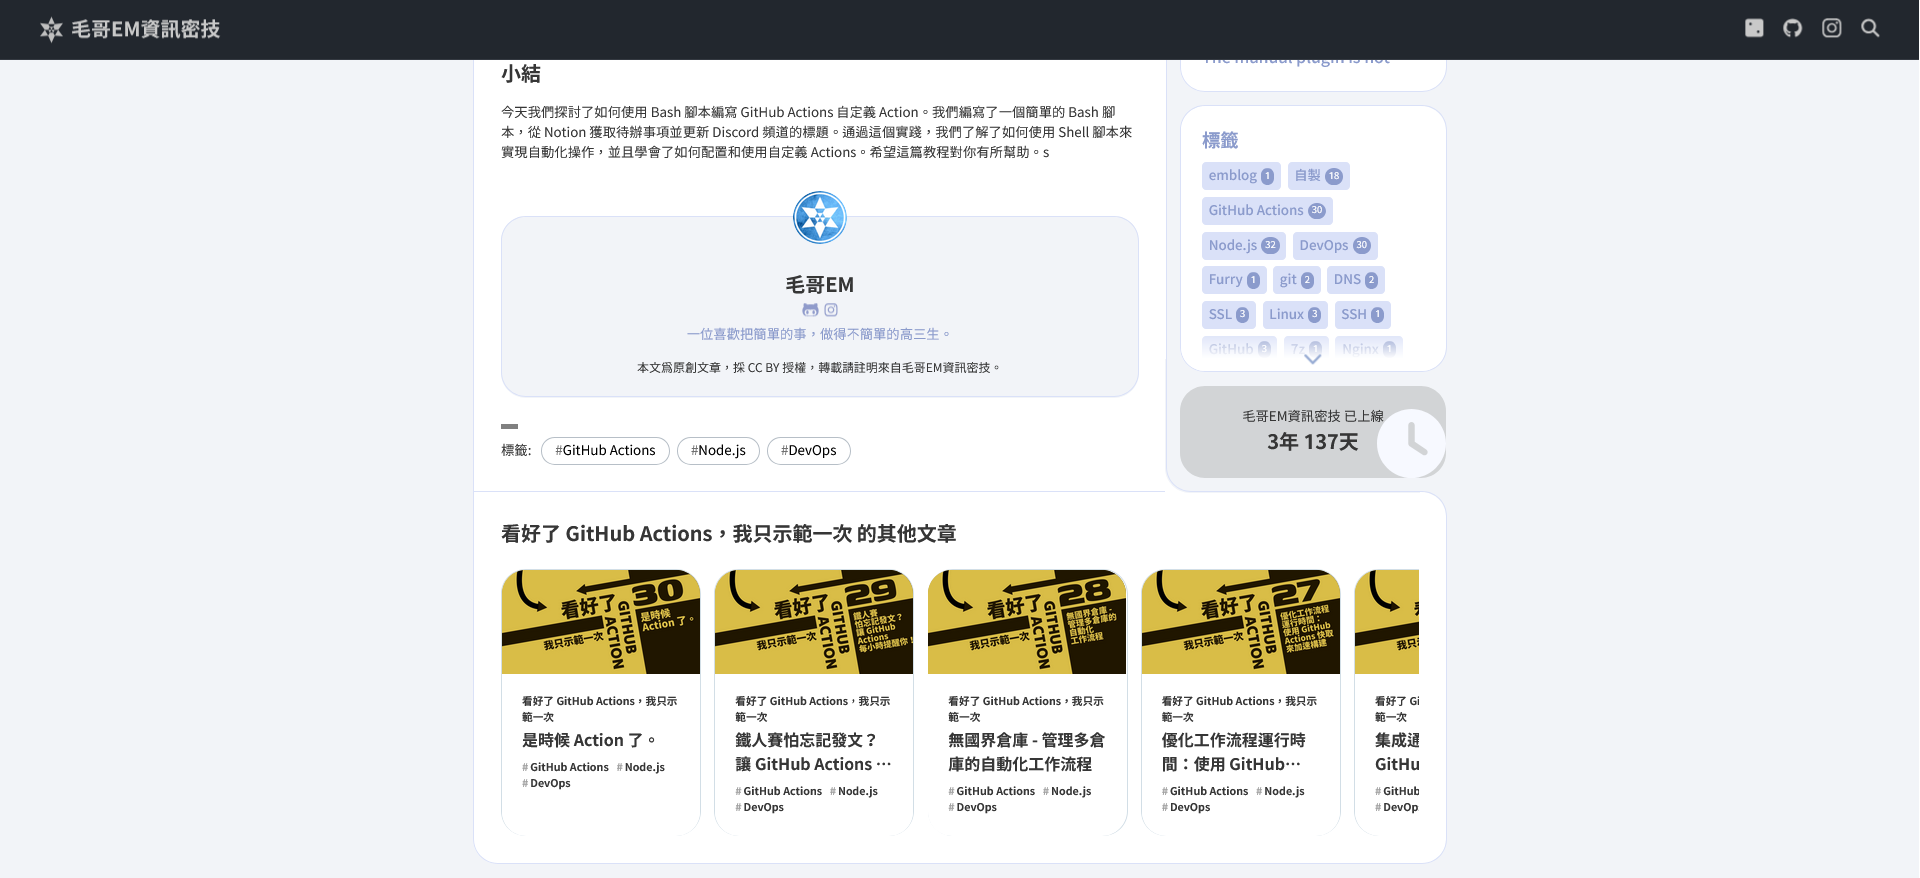Click the GitHub Actions tag under 是時候 Action 了 card
Viewport: 1920px width, 878px height.
pyautogui.click(x=565, y=768)
